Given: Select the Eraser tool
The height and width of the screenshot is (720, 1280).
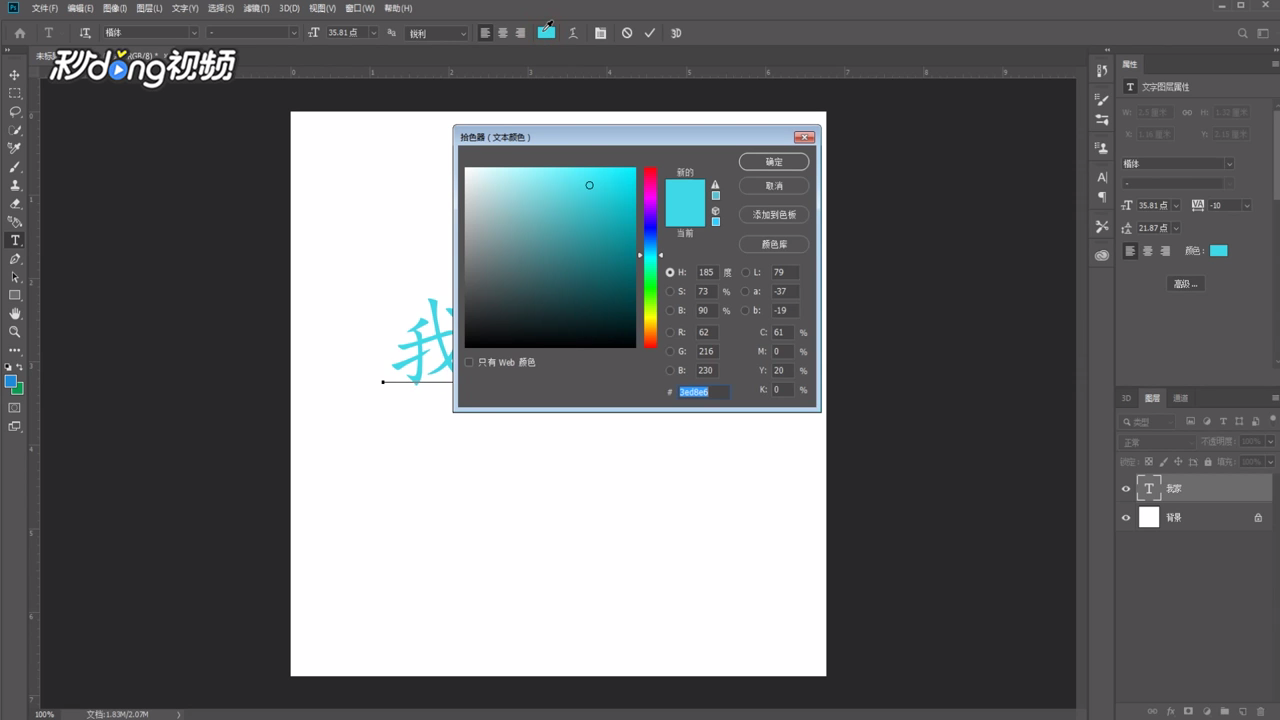Looking at the screenshot, I should 15,204.
